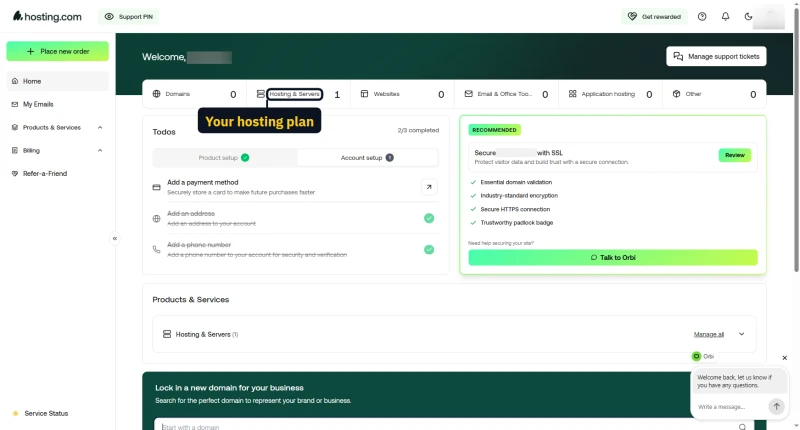Open the help question mark icon
Viewport: 800px width, 430px height.
(x=702, y=17)
